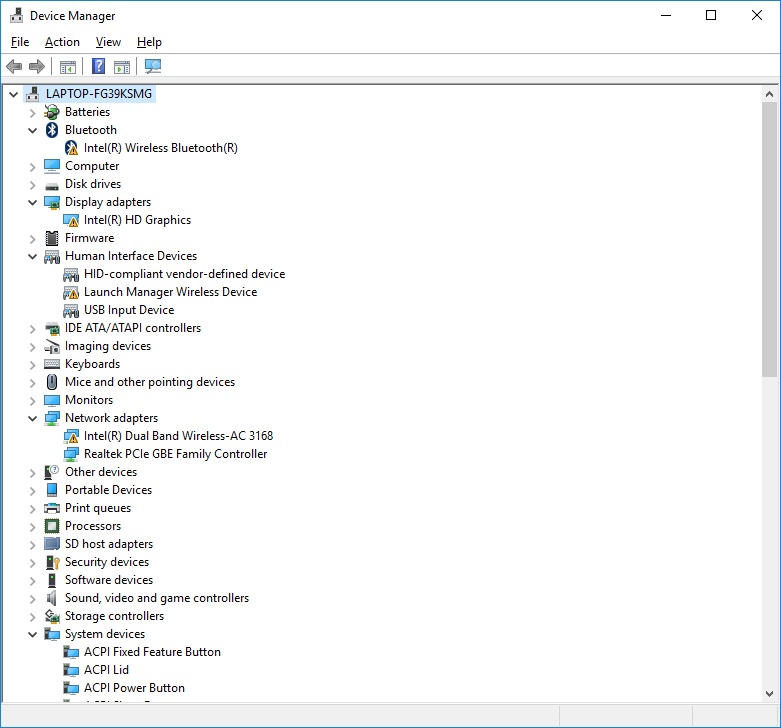Open the Action menu
781x728 pixels.
[62, 42]
